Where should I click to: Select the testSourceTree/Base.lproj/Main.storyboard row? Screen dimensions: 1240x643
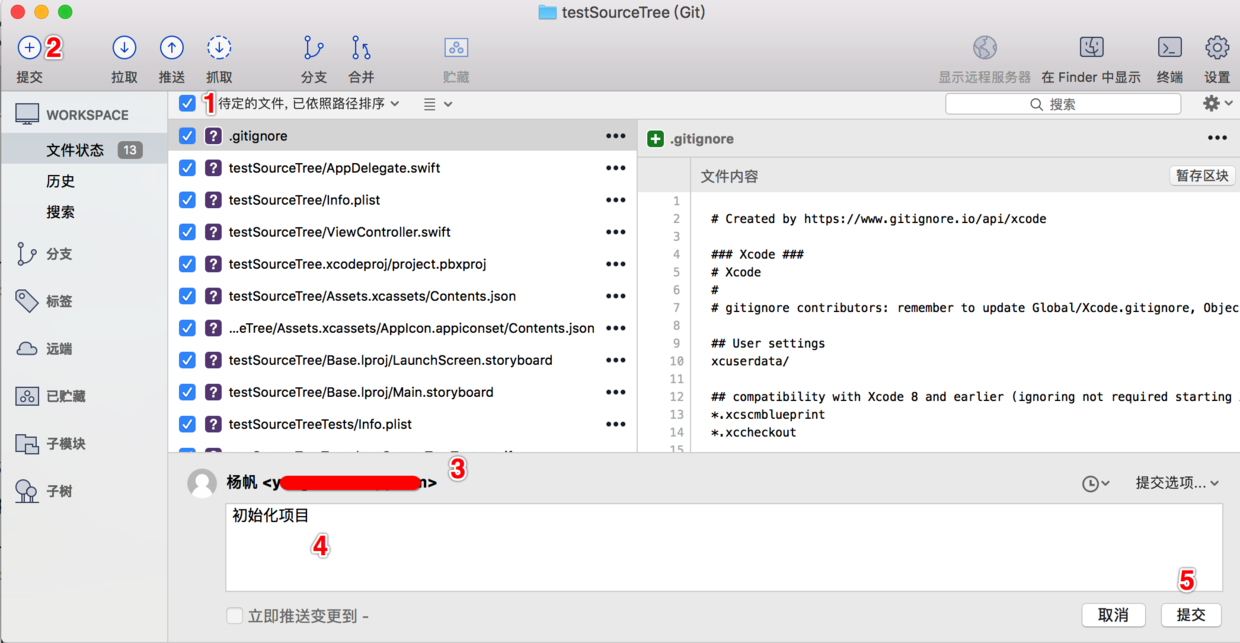[x=403, y=392]
